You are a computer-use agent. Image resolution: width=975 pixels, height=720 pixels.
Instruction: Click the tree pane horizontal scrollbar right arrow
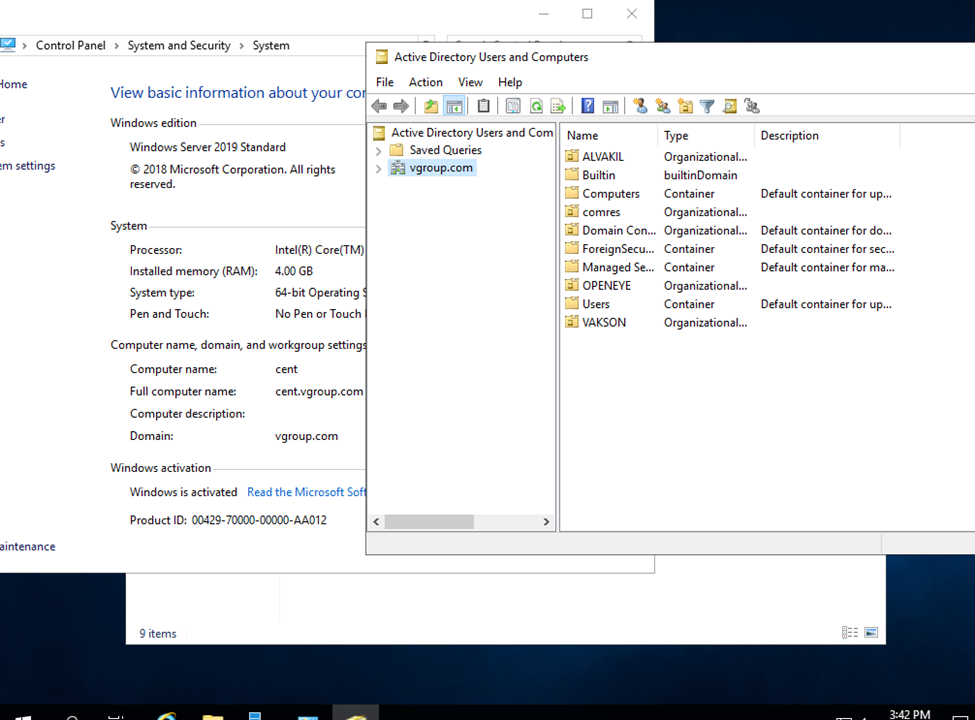pyautogui.click(x=546, y=522)
